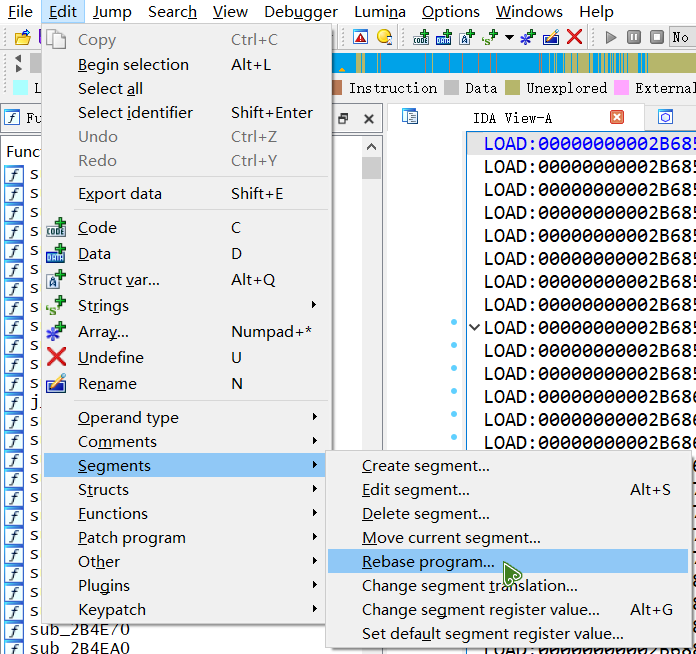Choose Change segment translation... entry
The image size is (696, 654).
508,586
